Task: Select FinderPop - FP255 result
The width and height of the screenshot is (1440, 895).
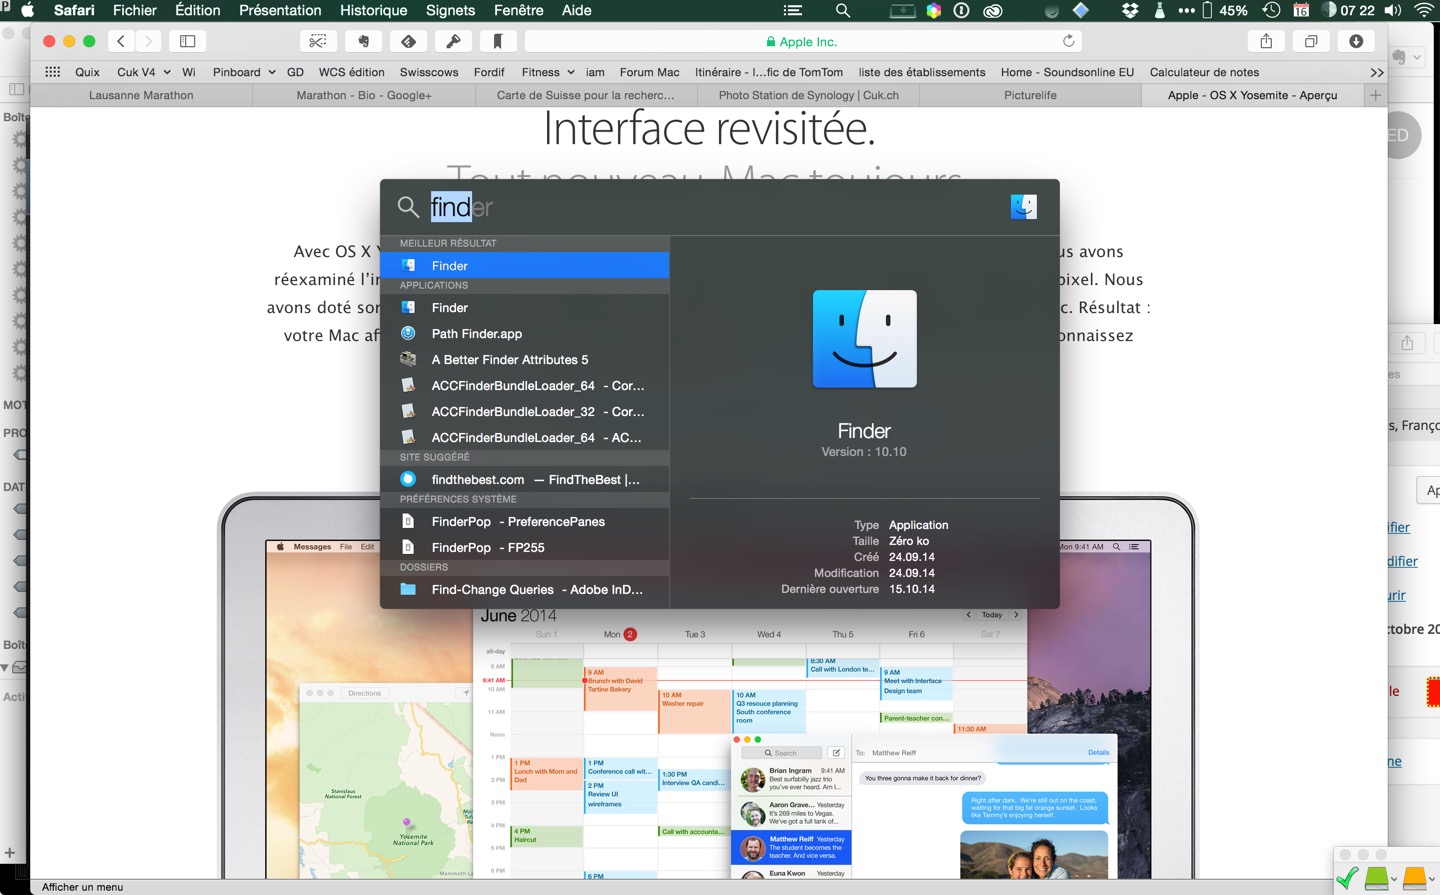Action: (524, 547)
